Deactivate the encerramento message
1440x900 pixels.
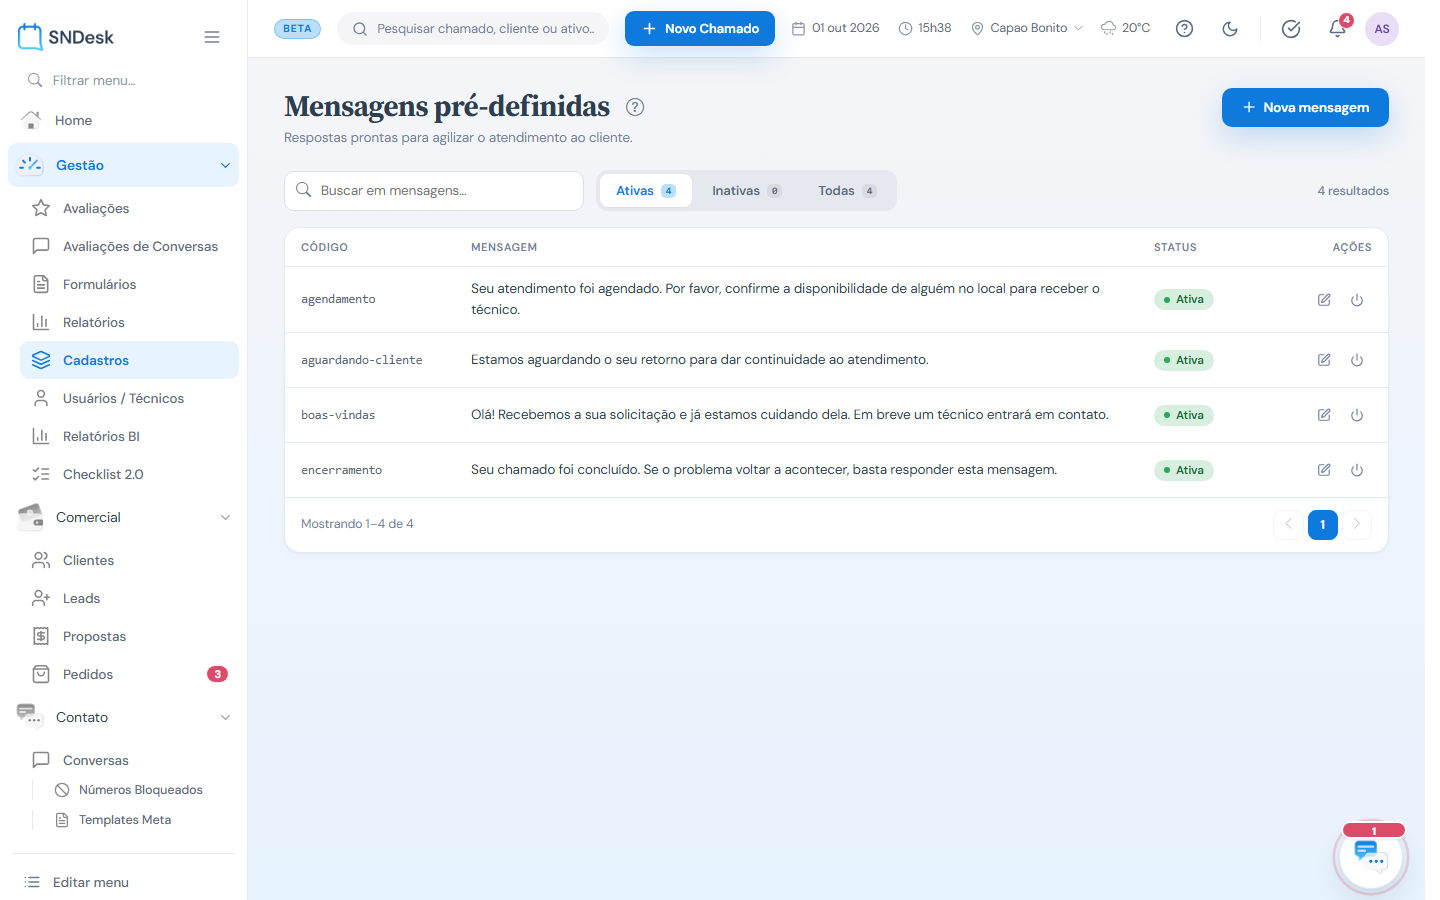coord(1357,470)
